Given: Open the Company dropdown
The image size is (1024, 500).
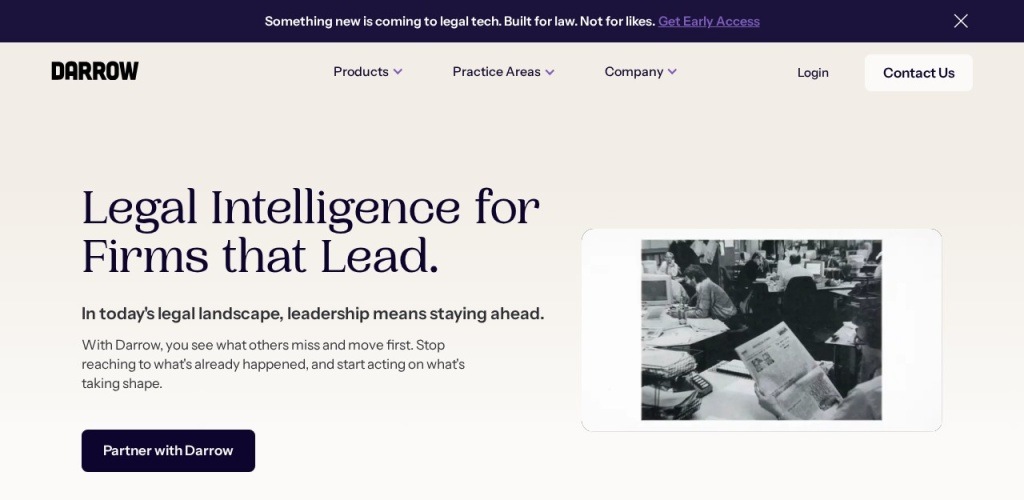Looking at the screenshot, I should [x=634, y=72].
